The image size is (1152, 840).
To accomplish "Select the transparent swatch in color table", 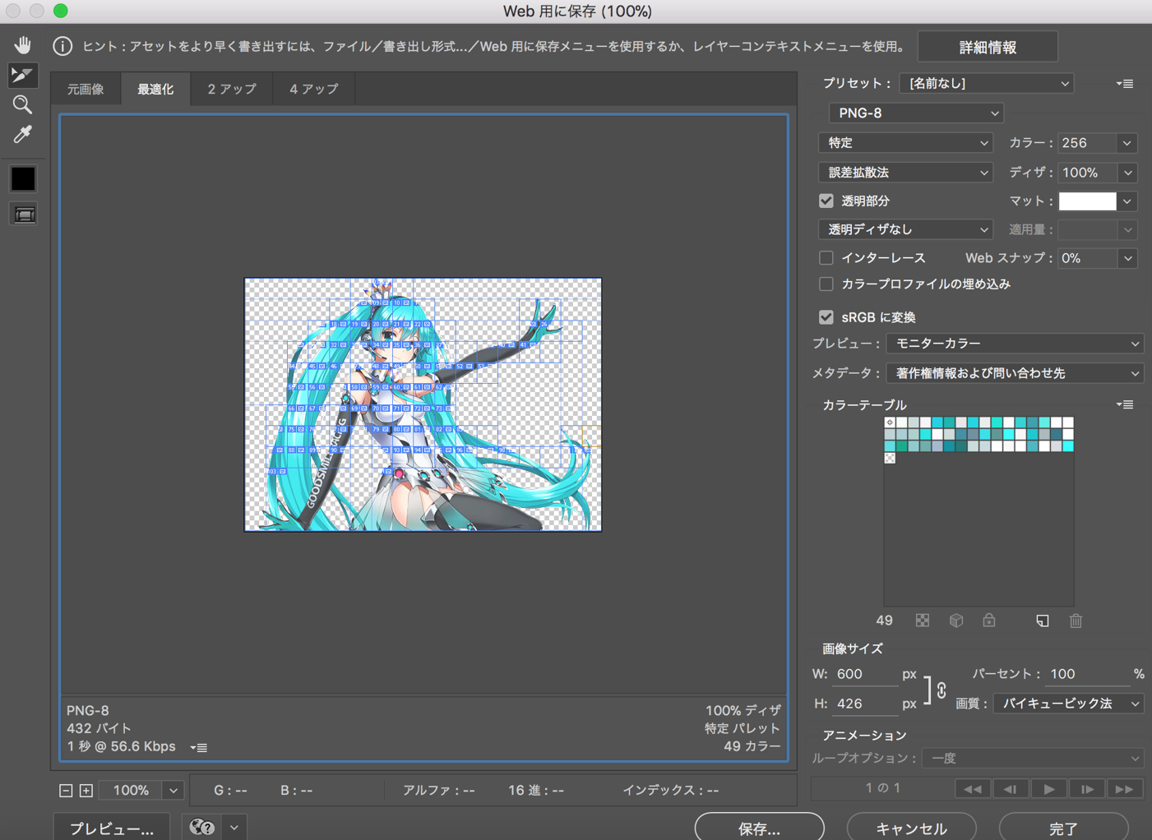I will click(890, 458).
